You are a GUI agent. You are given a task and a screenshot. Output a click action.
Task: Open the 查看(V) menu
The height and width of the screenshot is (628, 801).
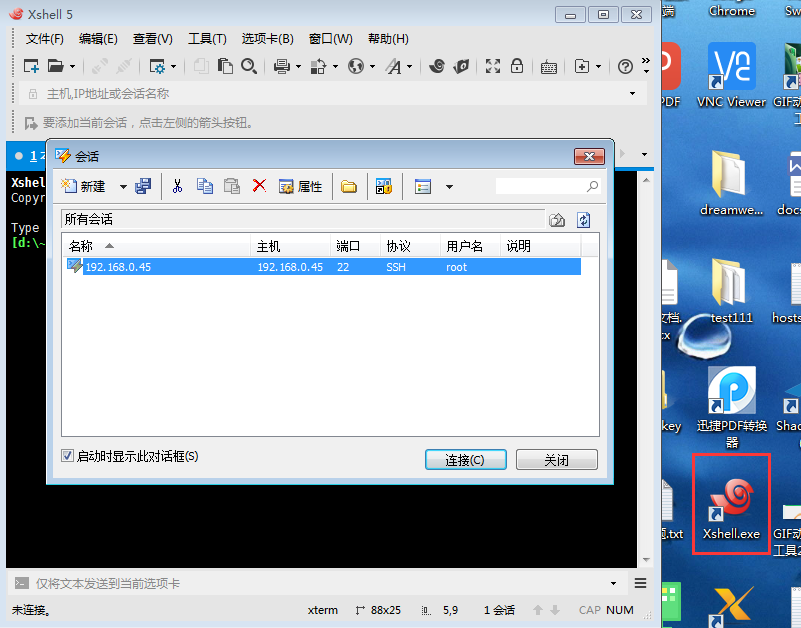coord(153,39)
